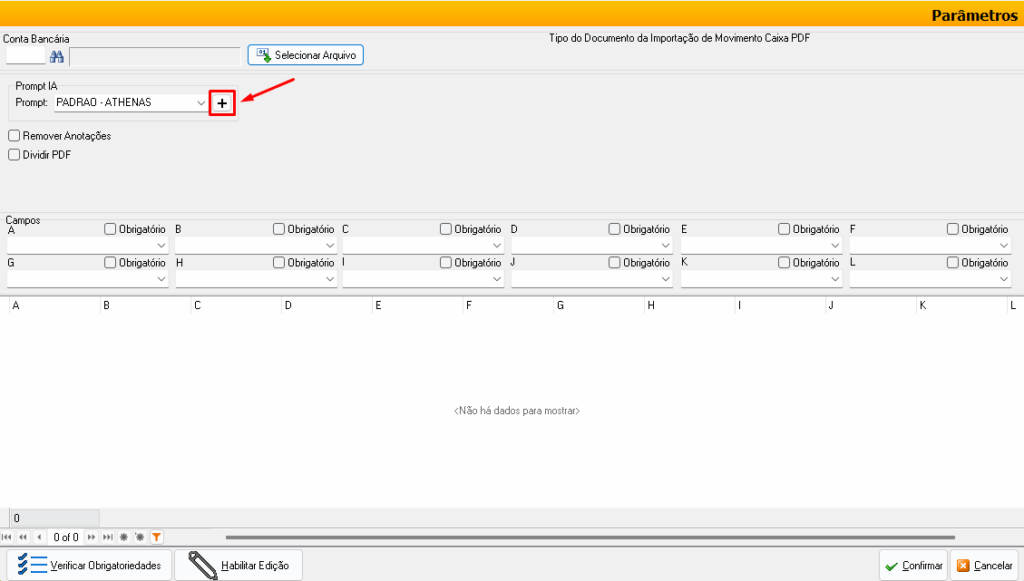The height and width of the screenshot is (581, 1024).
Task: Click the Conta Bancária code input field
Action: [25, 56]
